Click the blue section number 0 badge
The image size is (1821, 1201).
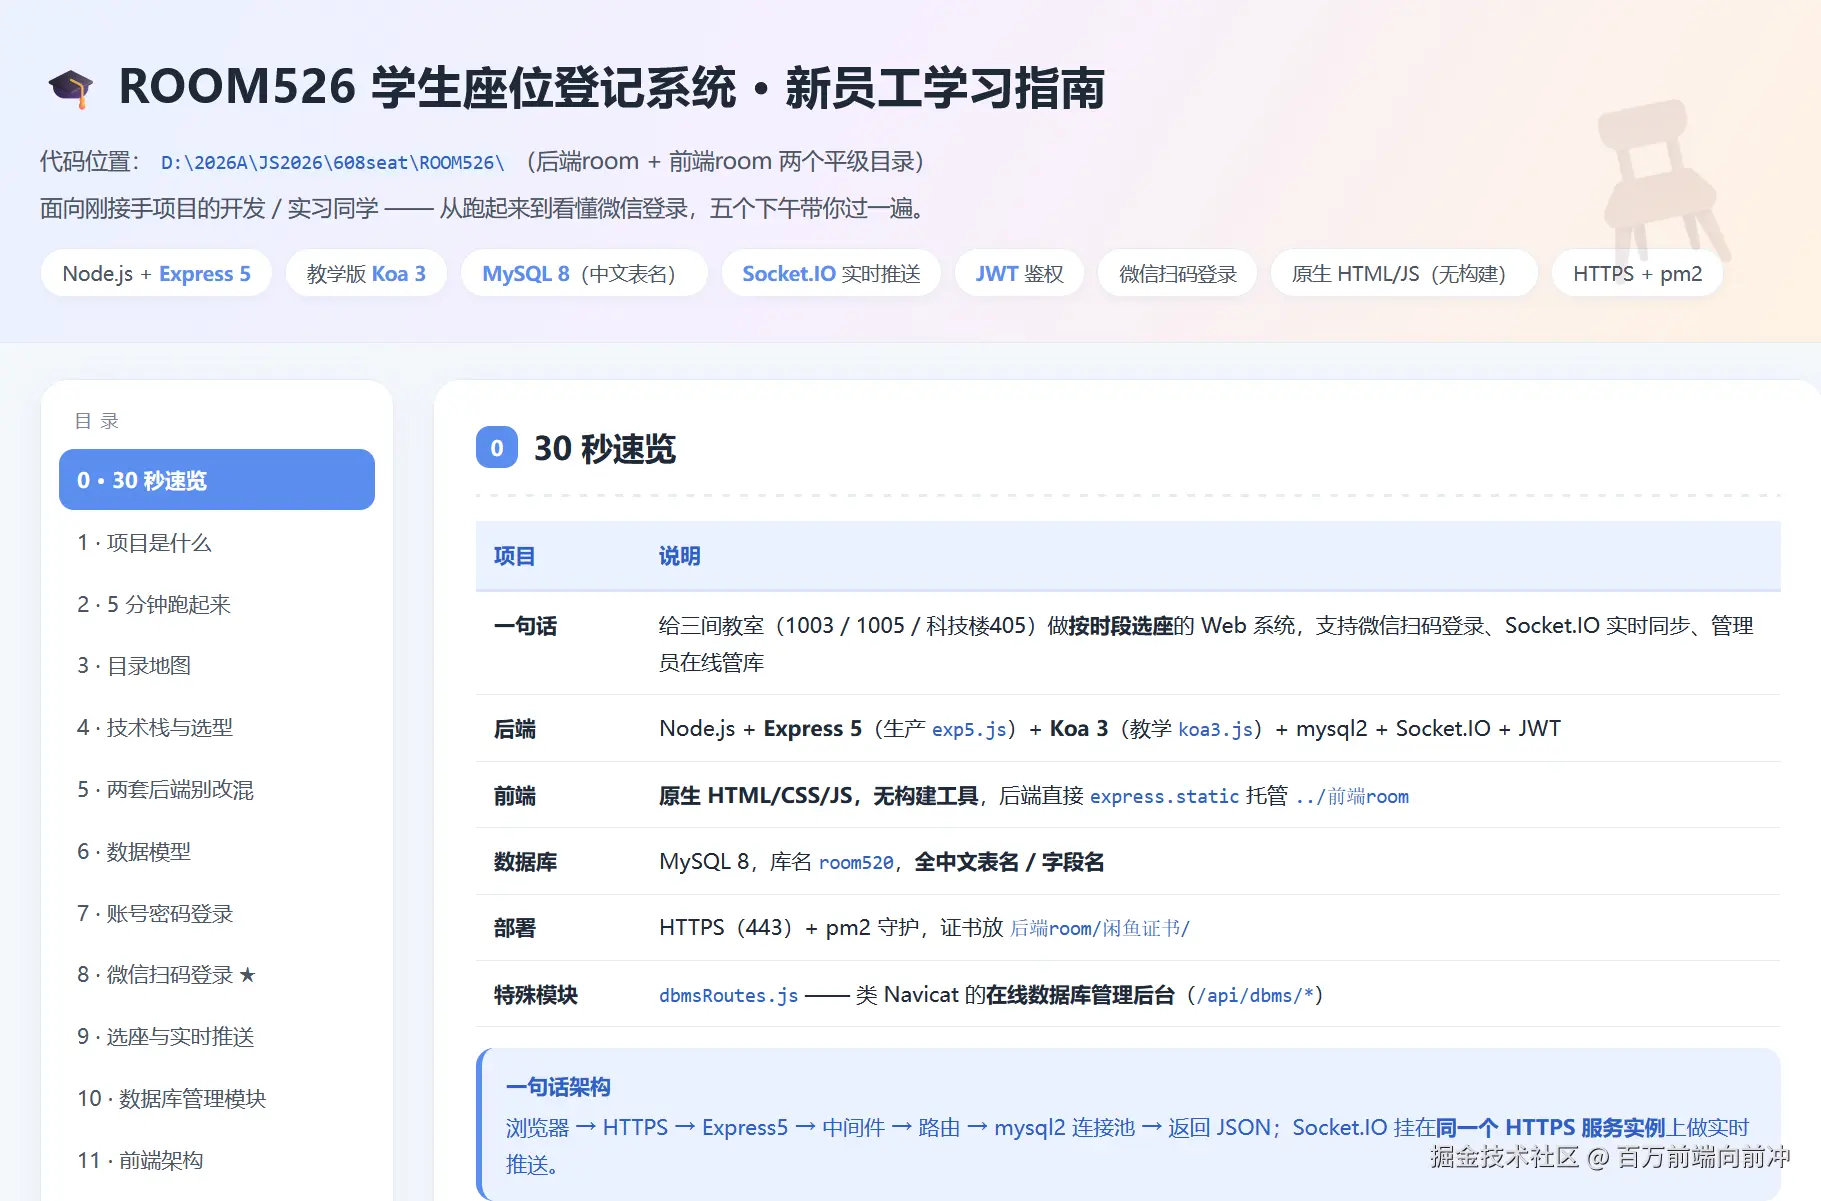497,448
